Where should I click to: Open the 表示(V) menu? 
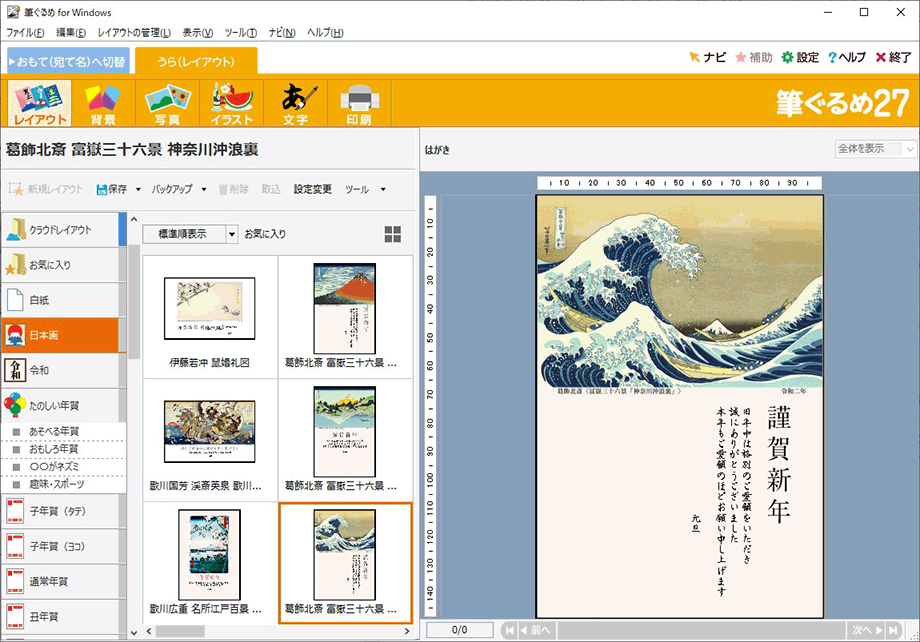point(198,33)
